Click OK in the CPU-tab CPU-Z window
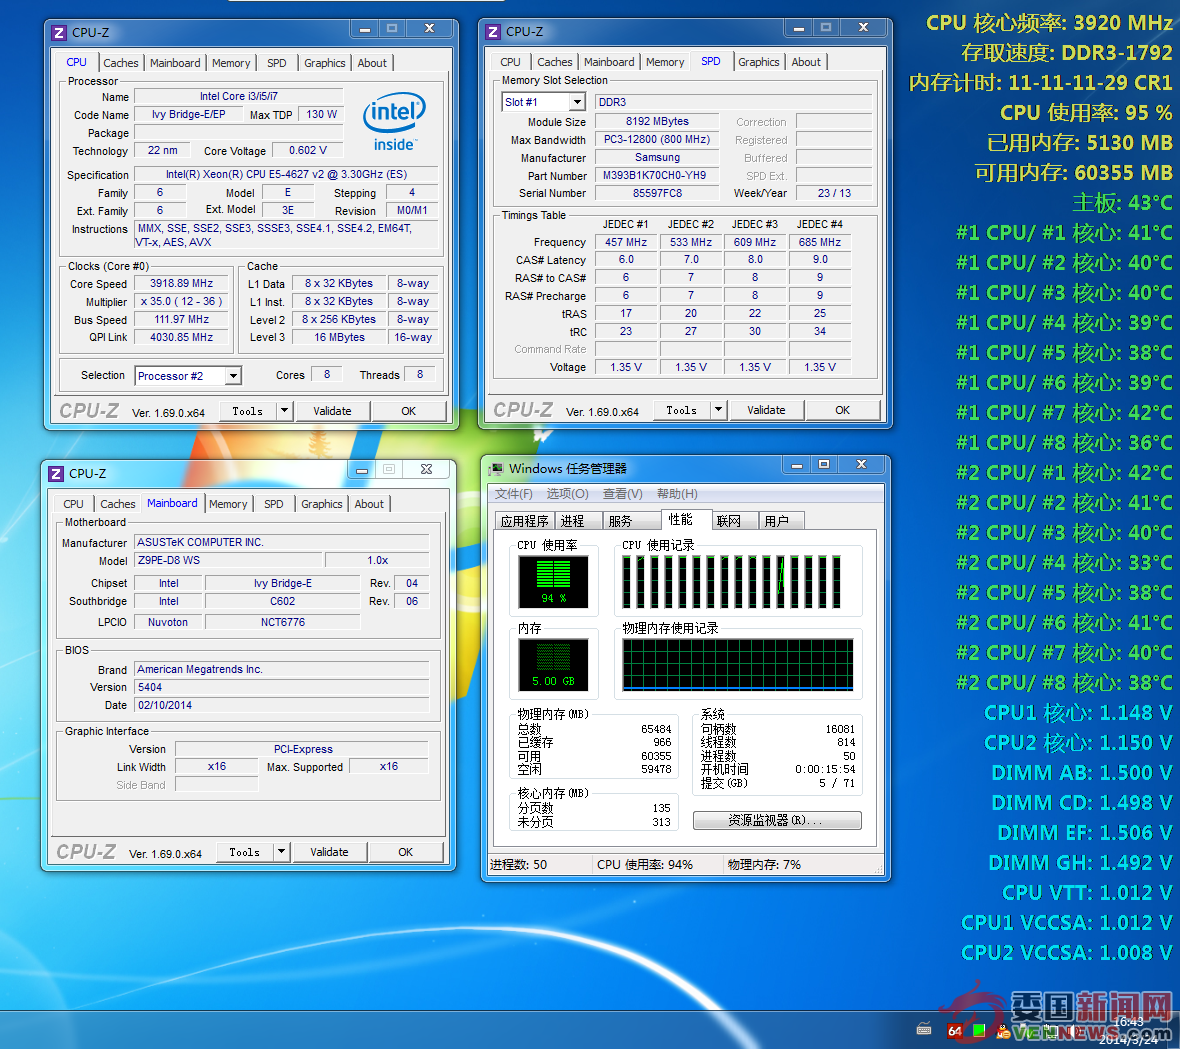 [x=409, y=411]
